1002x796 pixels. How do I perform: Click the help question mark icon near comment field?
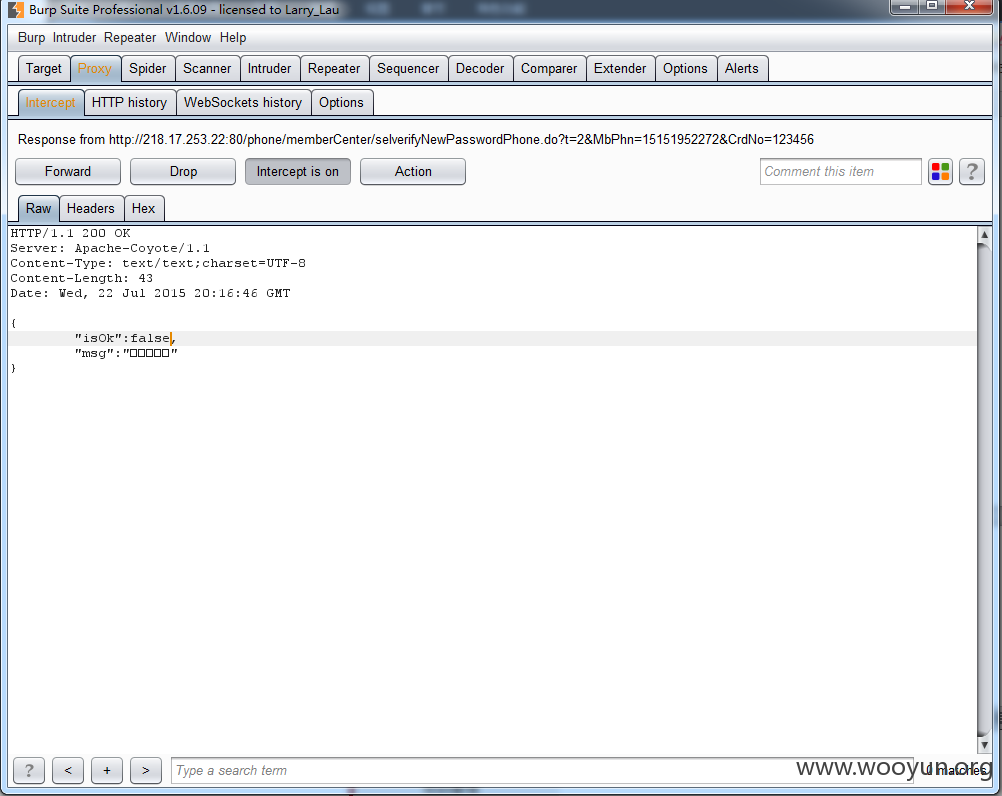pyautogui.click(x=971, y=172)
